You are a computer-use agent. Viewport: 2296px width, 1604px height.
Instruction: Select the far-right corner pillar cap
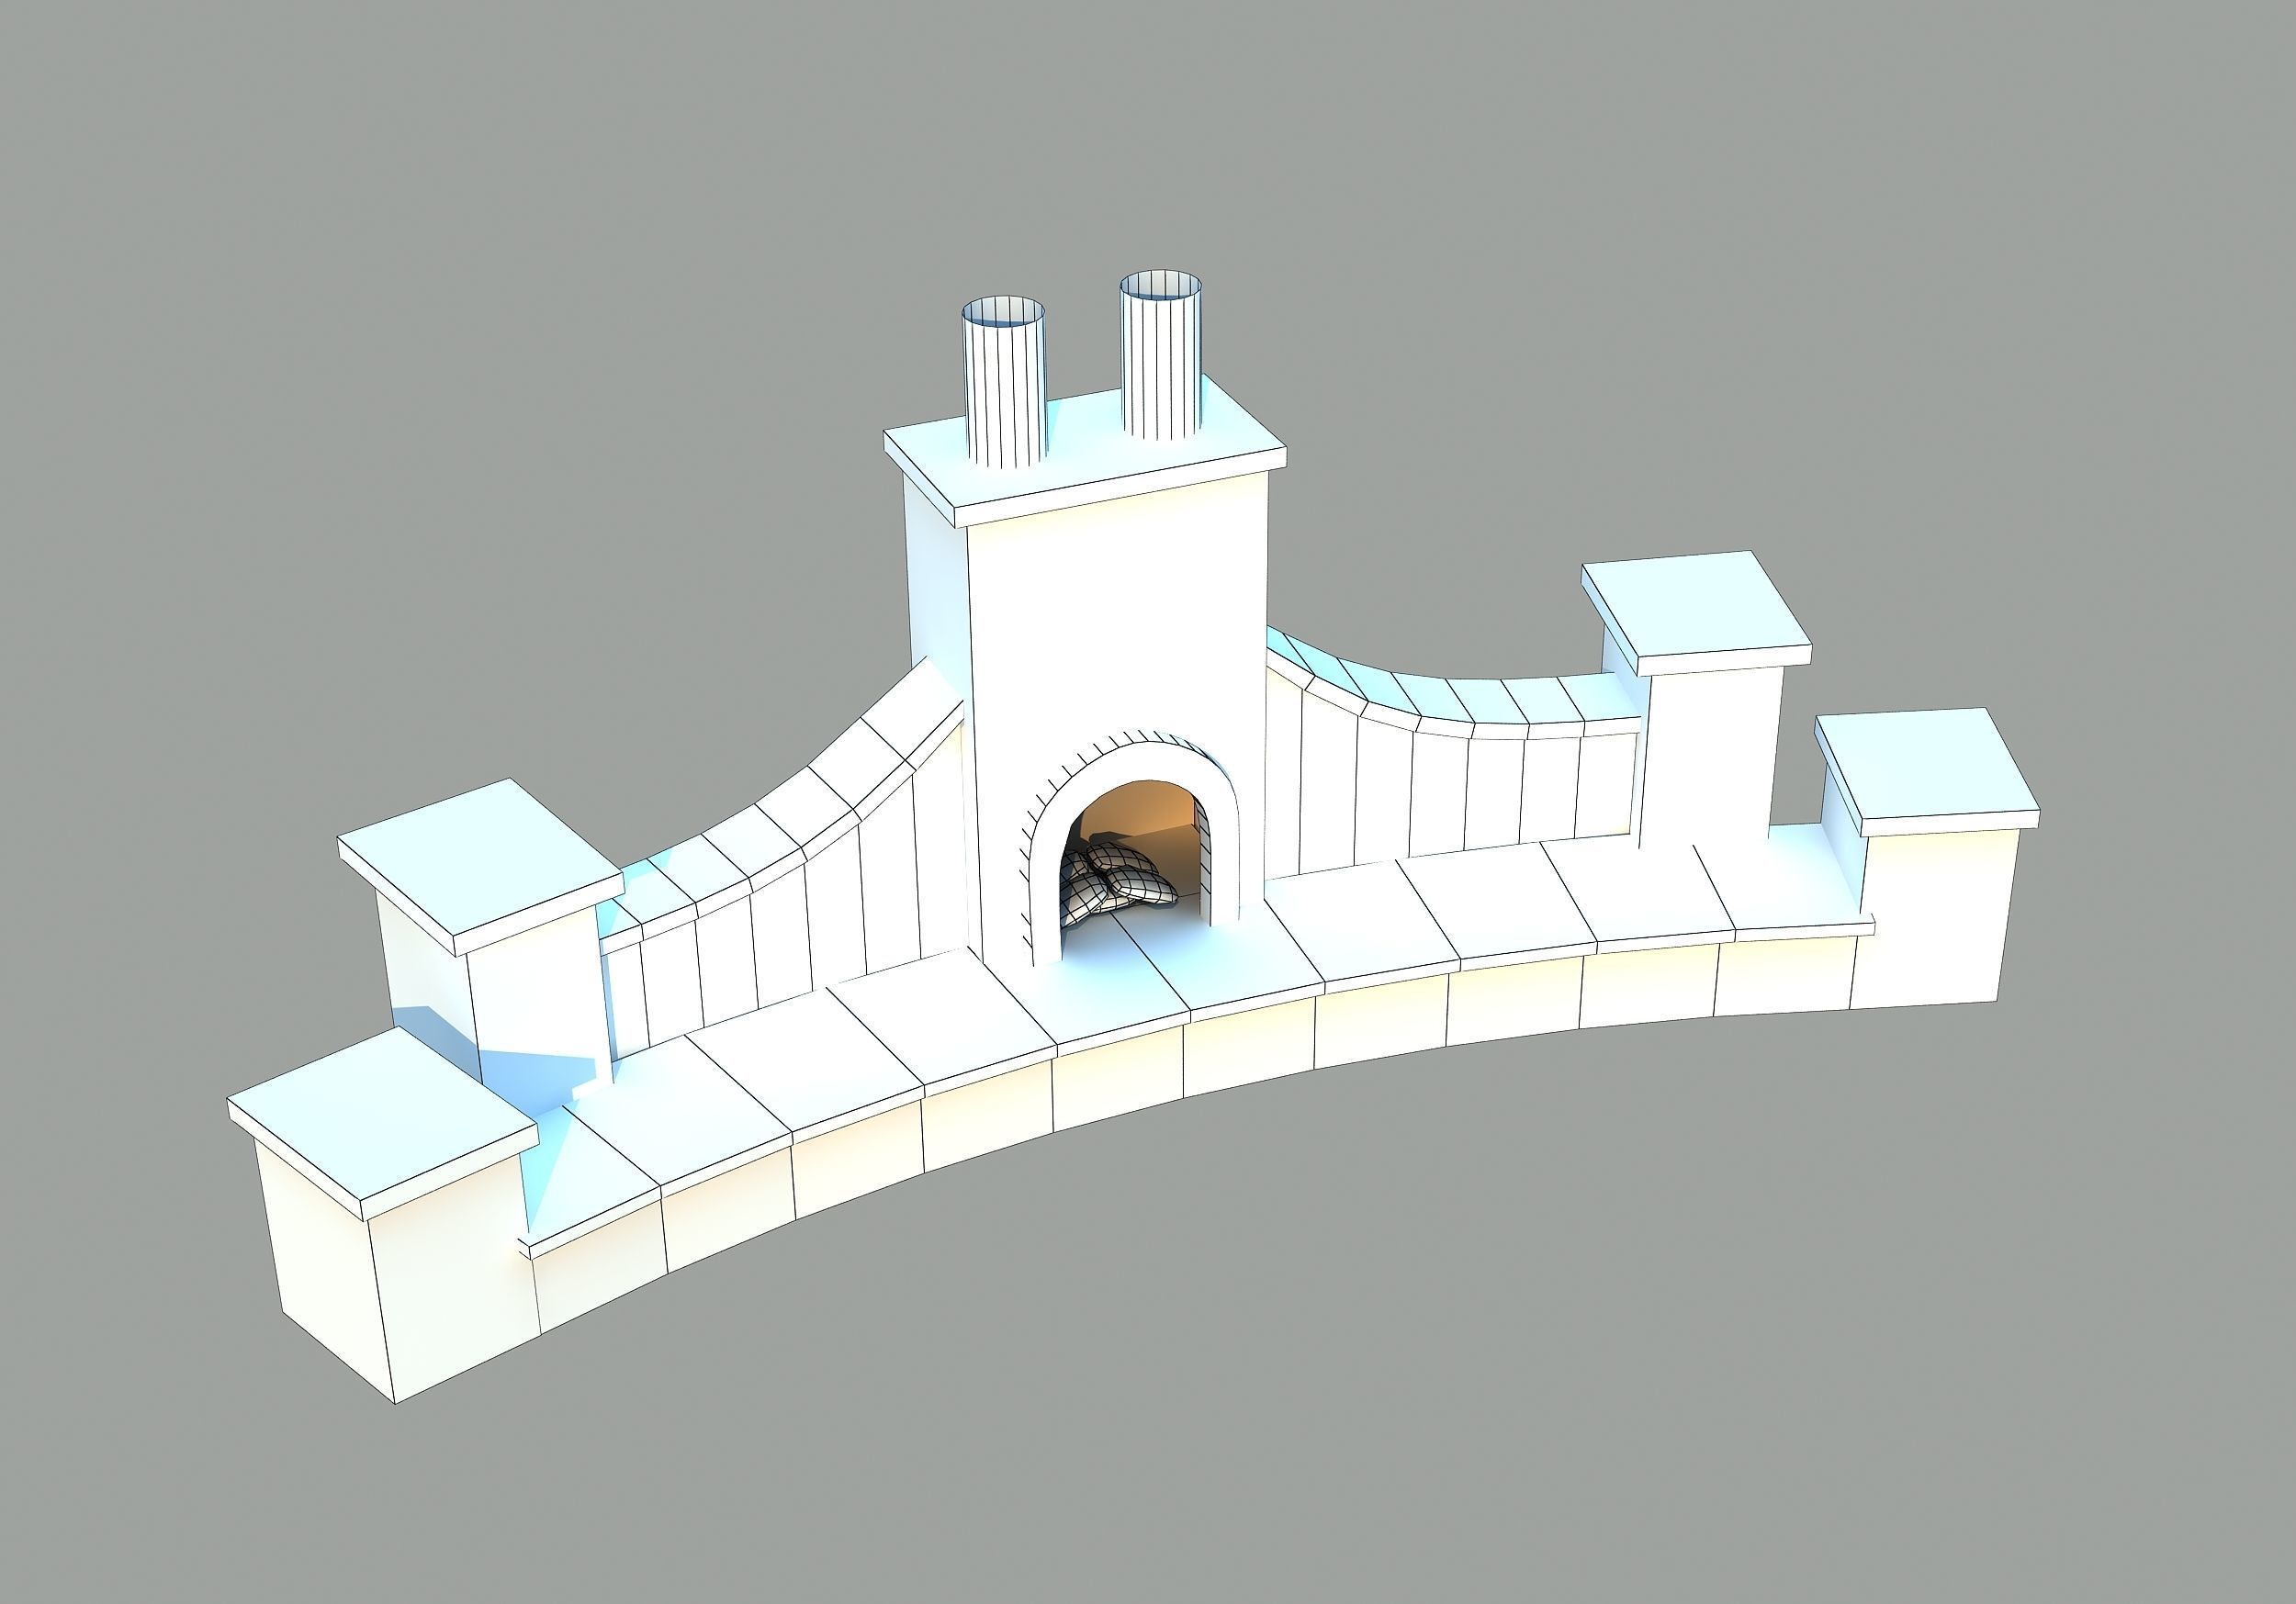1927,770
